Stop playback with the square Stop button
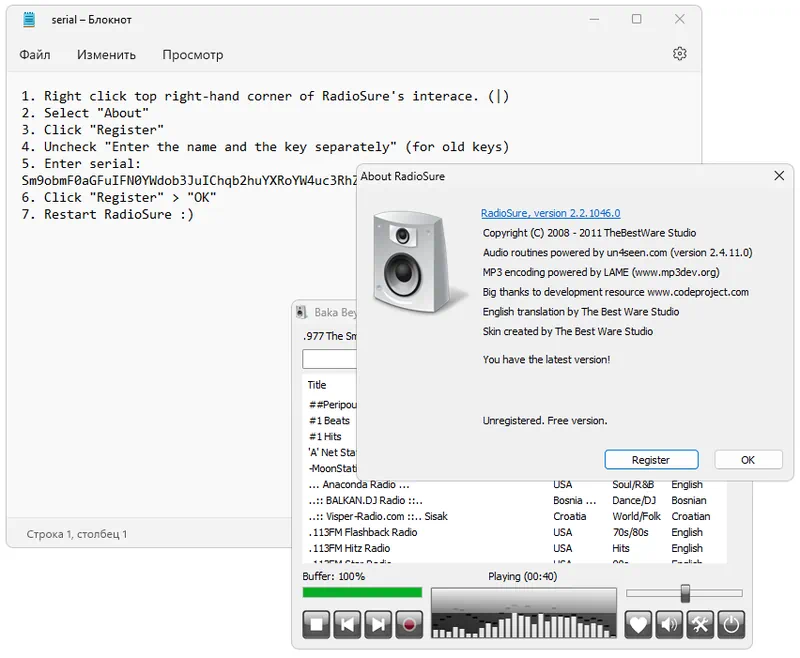 pos(316,624)
